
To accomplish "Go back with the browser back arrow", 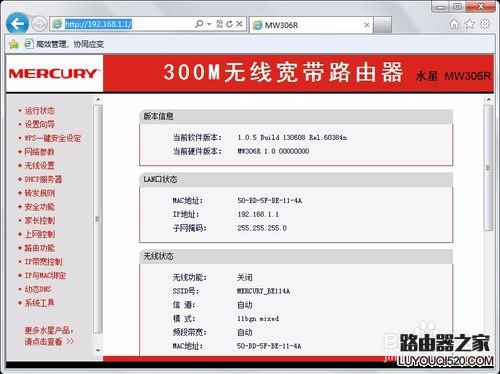I will coord(17,23).
